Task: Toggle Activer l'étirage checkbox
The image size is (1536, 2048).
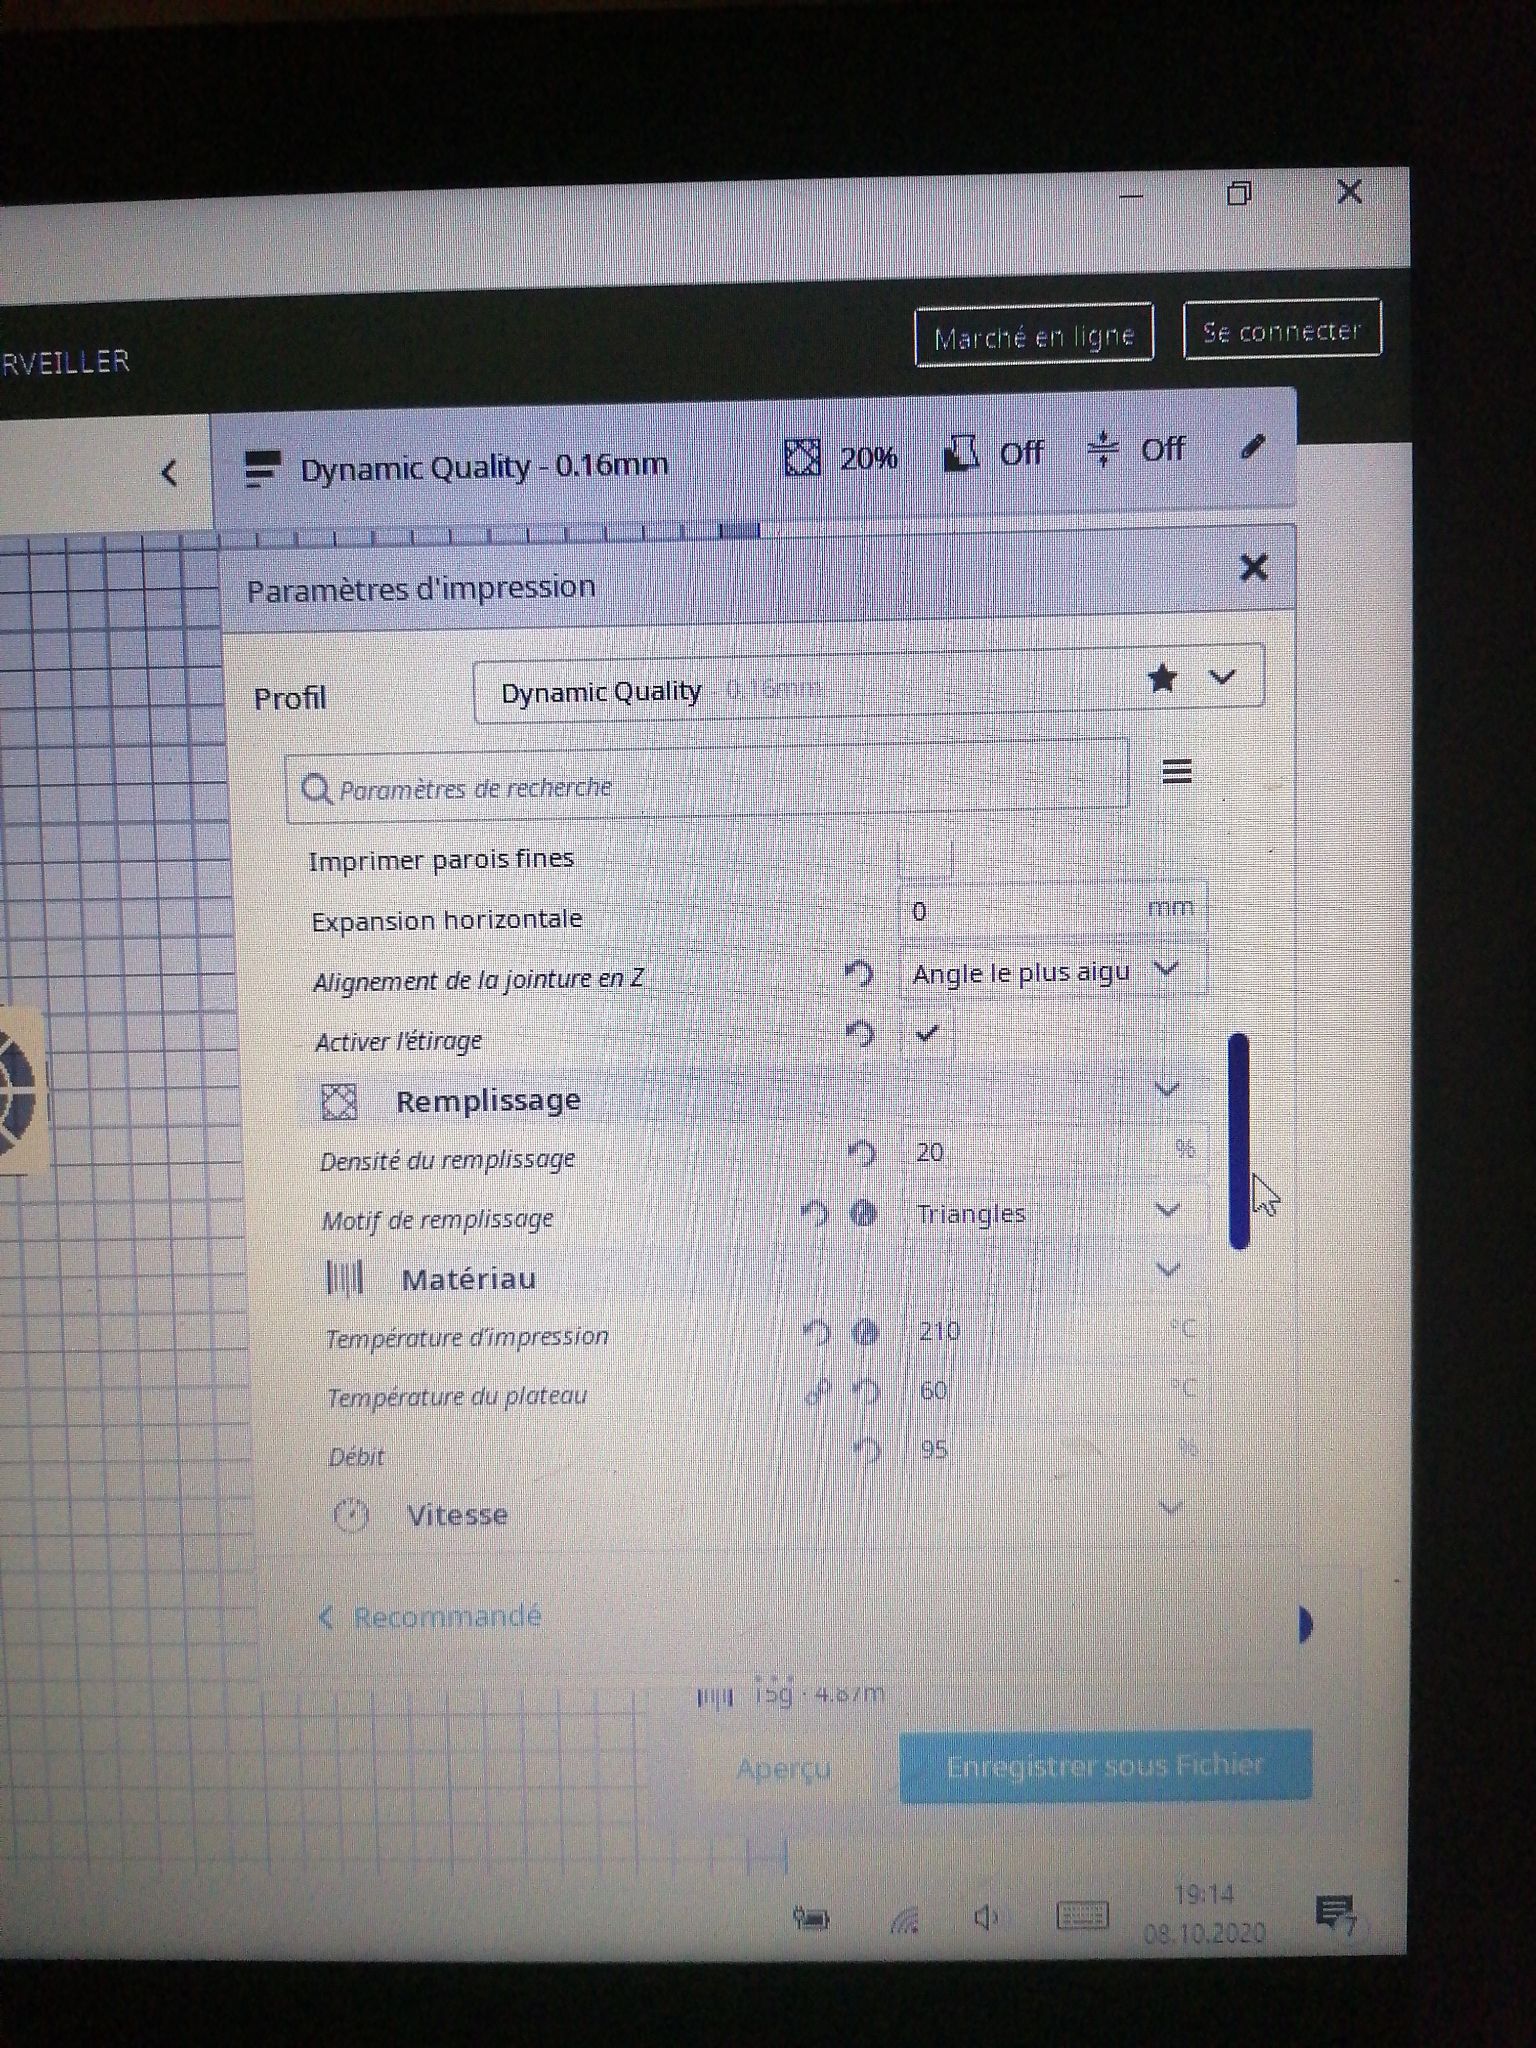Action: 926,1033
